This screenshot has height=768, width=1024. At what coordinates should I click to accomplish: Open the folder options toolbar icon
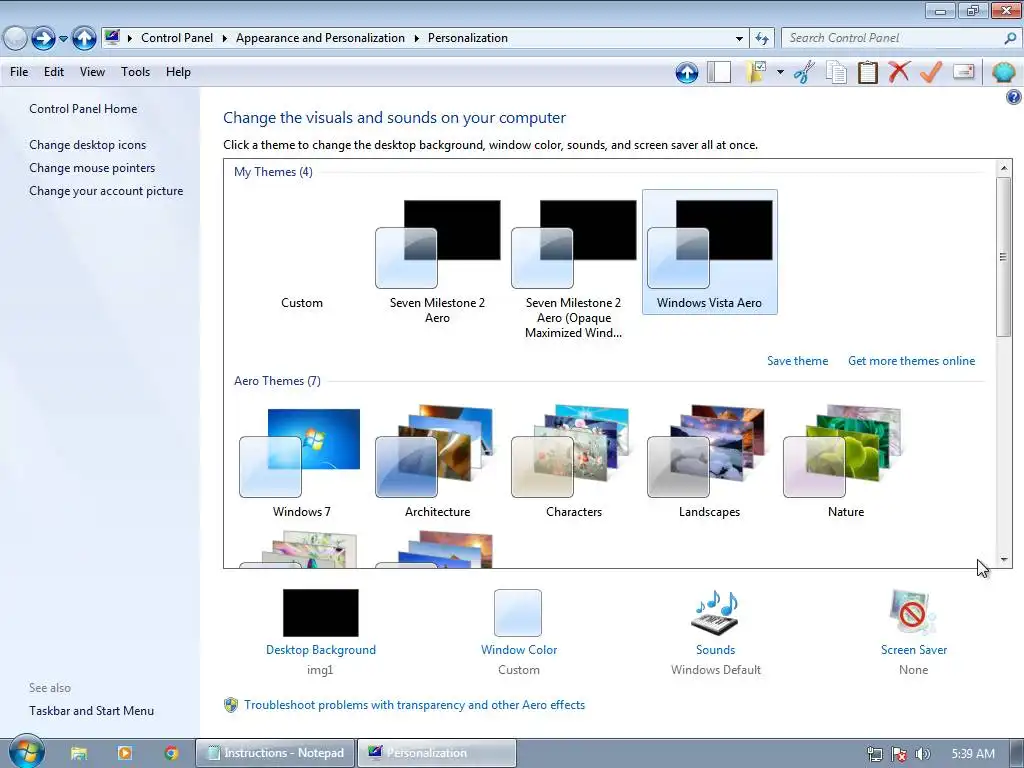(x=757, y=72)
